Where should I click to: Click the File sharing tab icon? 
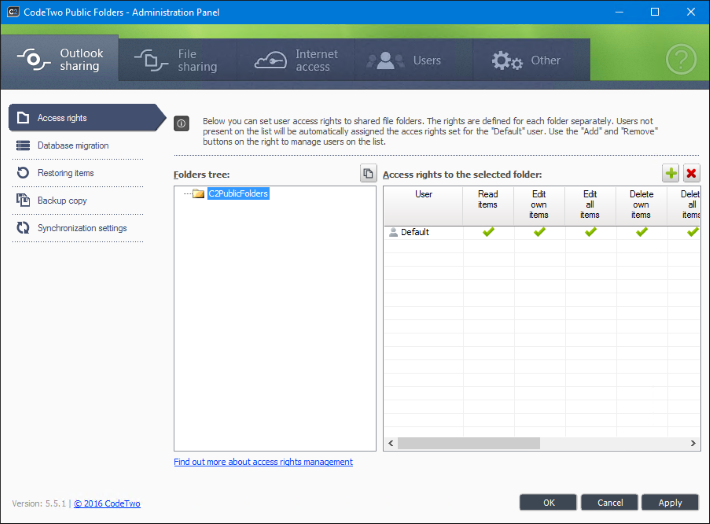(x=151, y=60)
